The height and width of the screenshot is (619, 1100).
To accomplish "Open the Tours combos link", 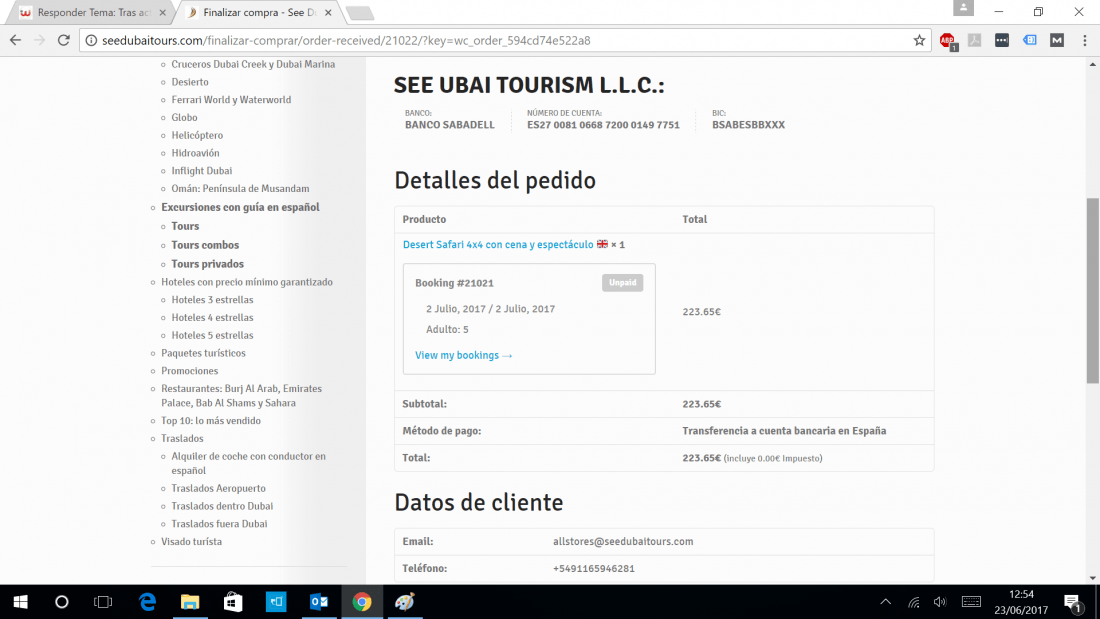I will click(x=206, y=245).
